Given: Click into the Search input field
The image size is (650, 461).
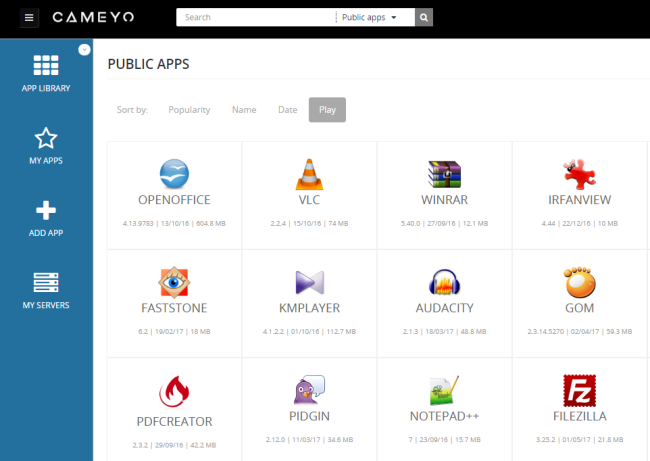Looking at the screenshot, I should tap(256, 17).
